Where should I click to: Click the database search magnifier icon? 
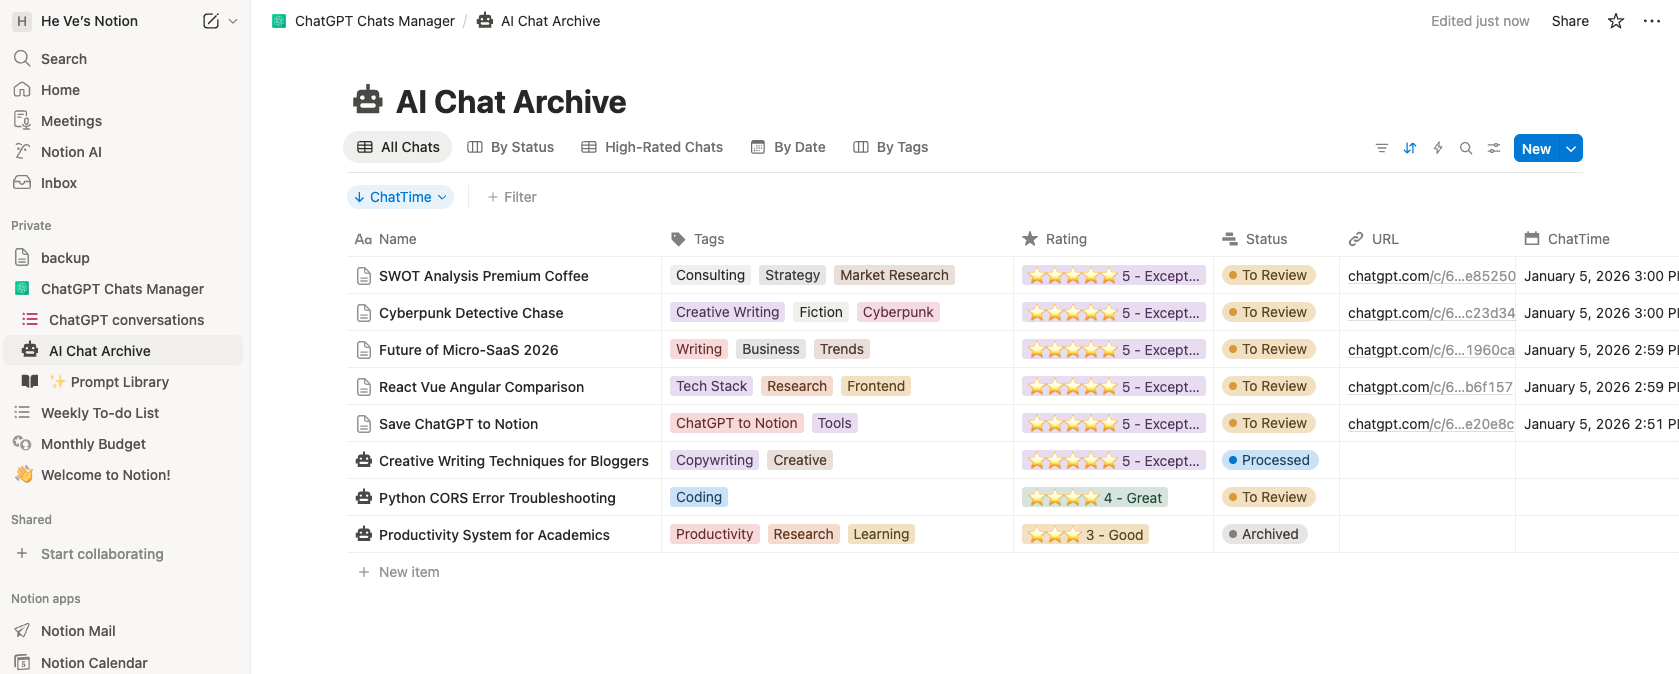(1466, 148)
